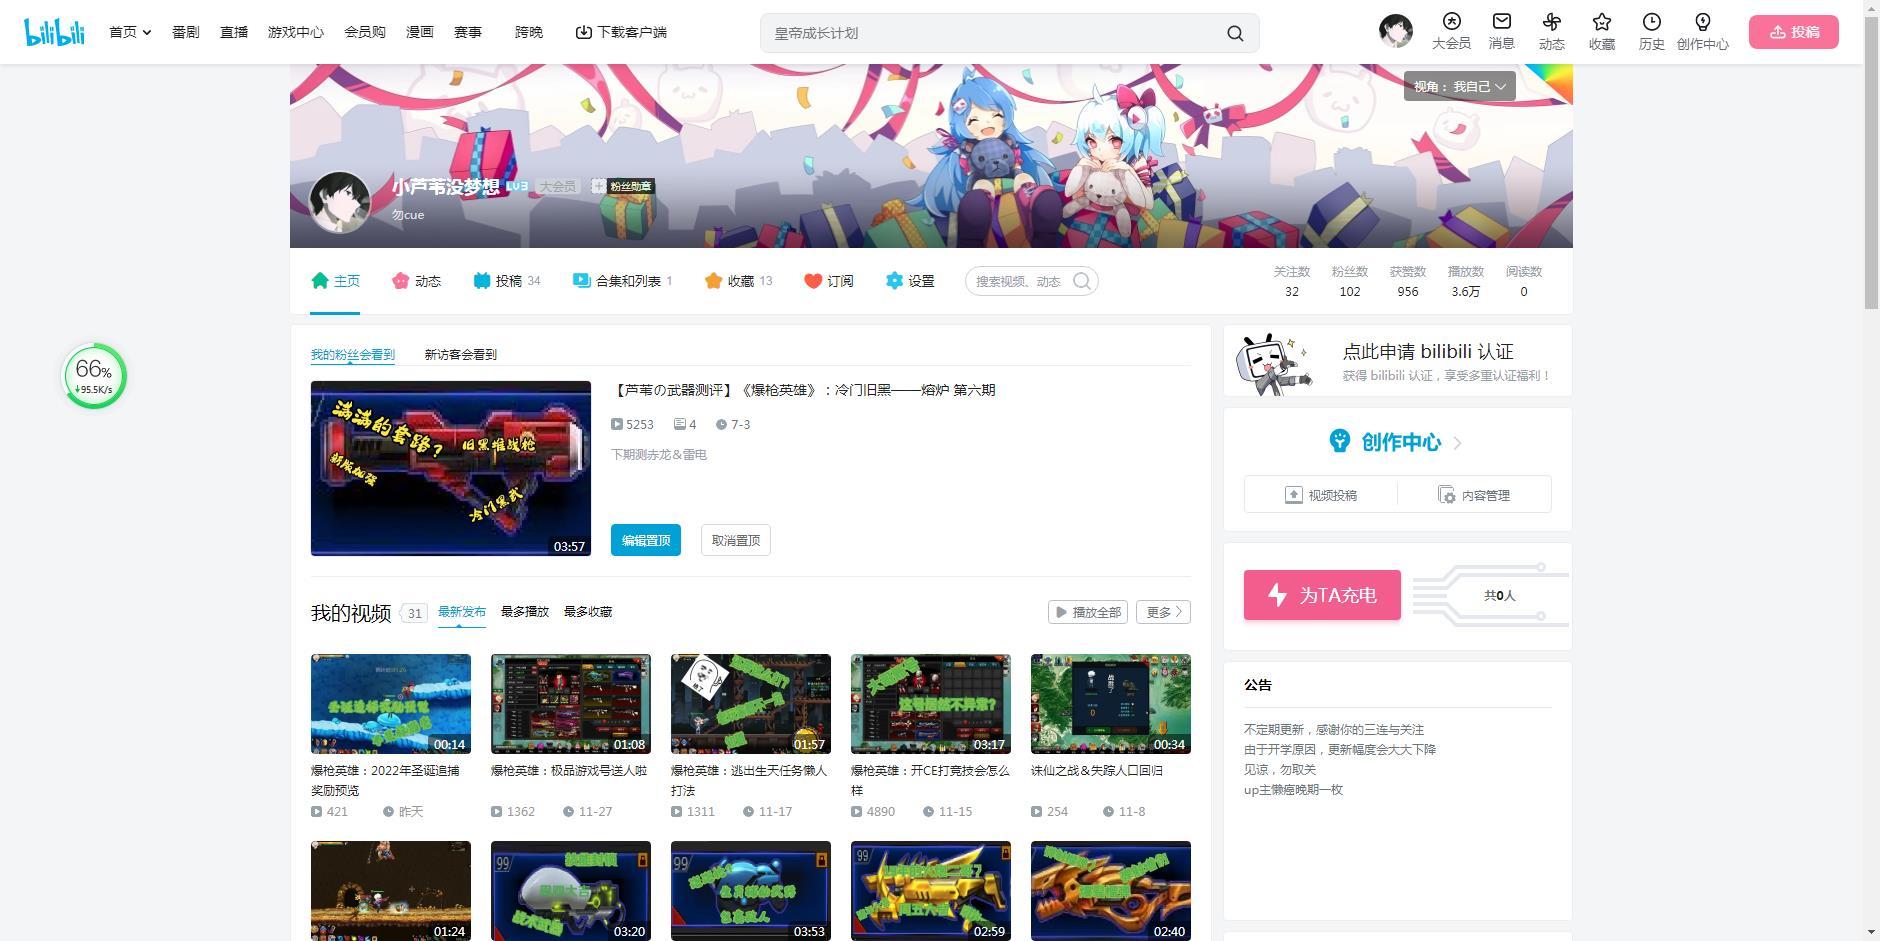Expand the 首页 dropdown menu
This screenshot has width=1880, height=941.
click(130, 32)
